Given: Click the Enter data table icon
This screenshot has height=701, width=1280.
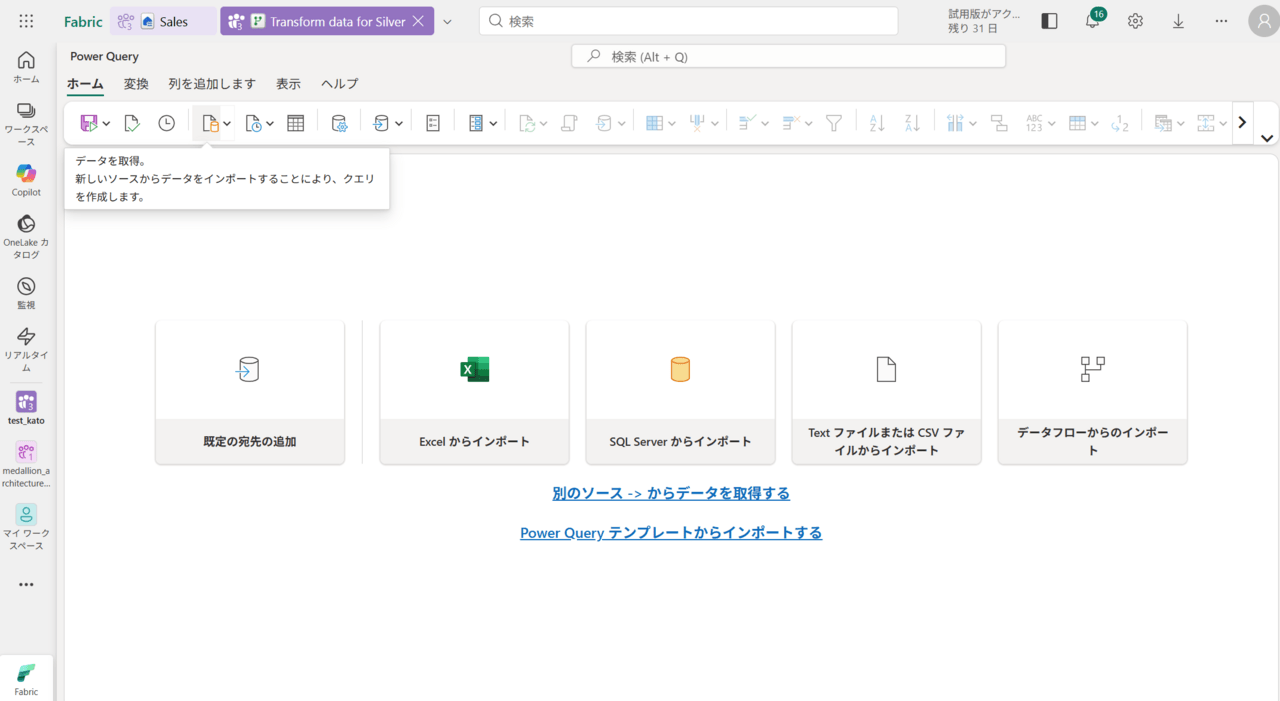Looking at the screenshot, I should (295, 123).
